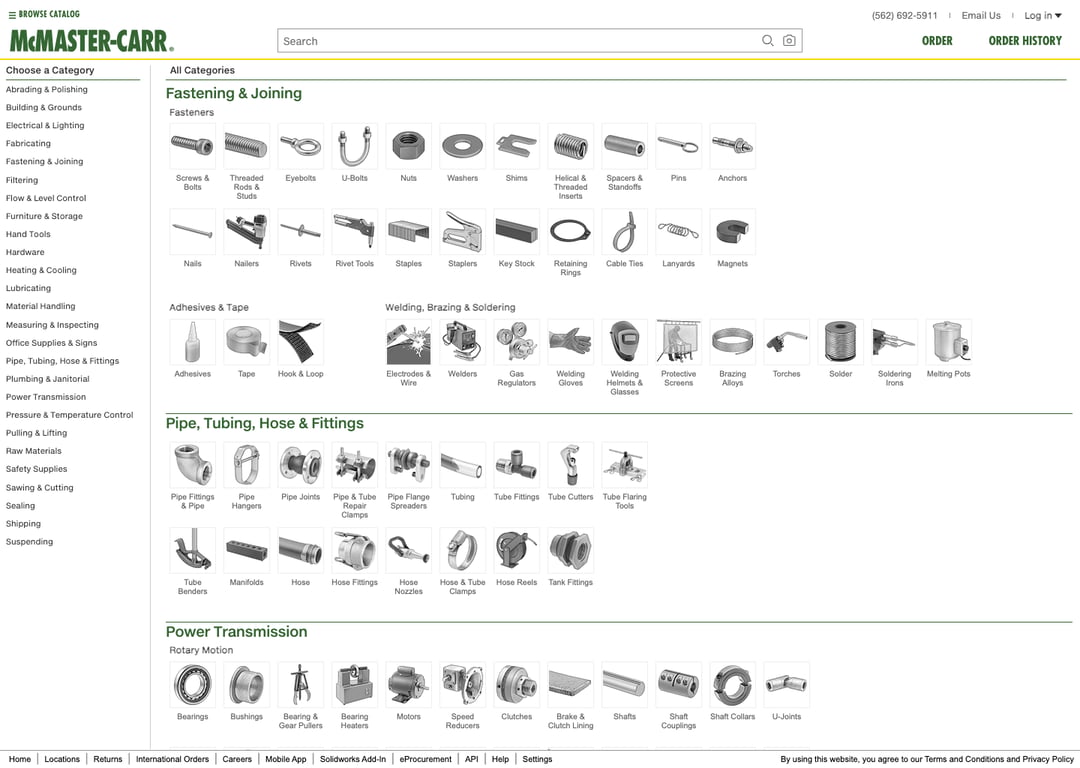The image size is (1080, 768).
Task: Open Fastening & Joining sidebar category
Action: 44,161
